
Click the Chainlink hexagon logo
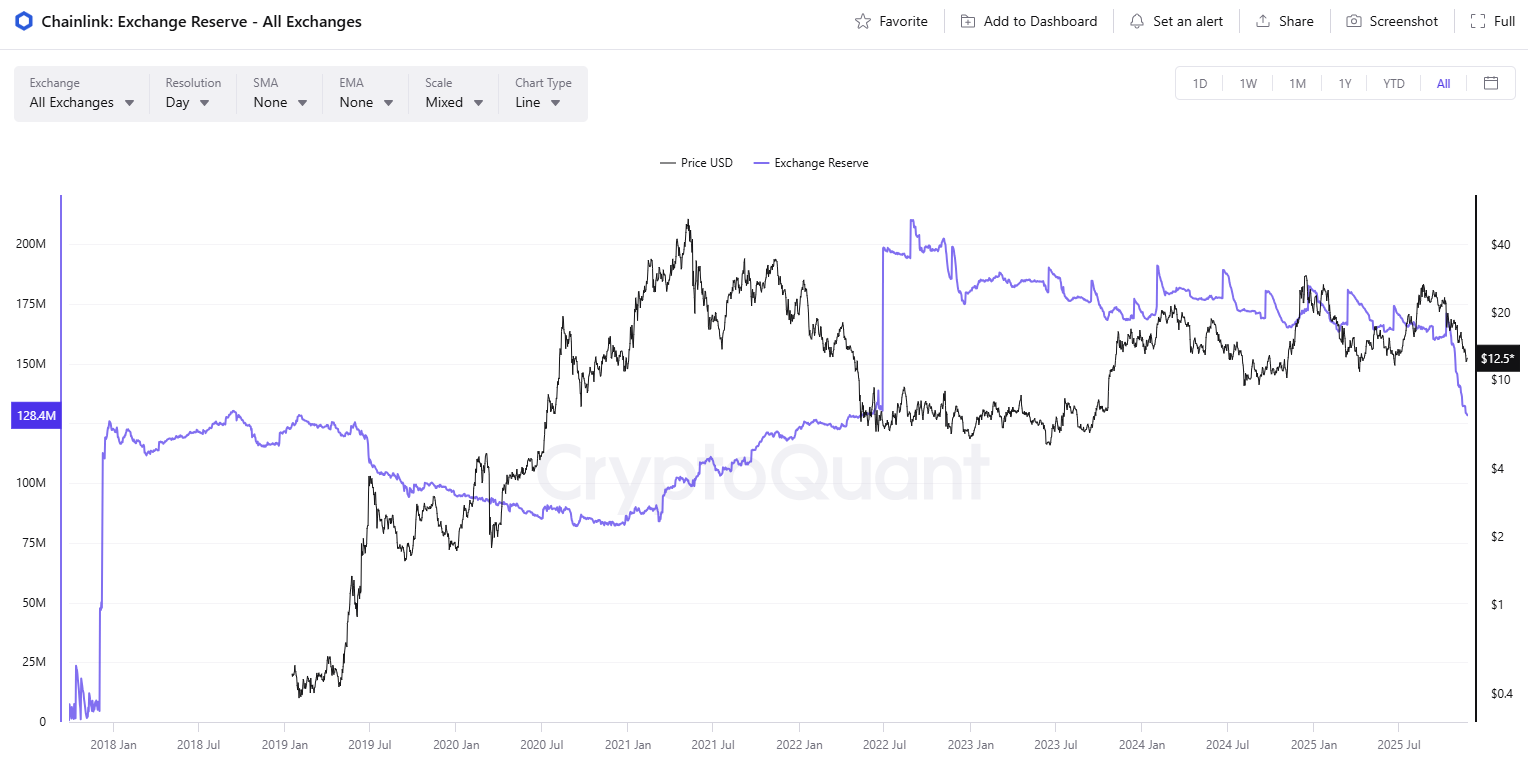tap(22, 20)
